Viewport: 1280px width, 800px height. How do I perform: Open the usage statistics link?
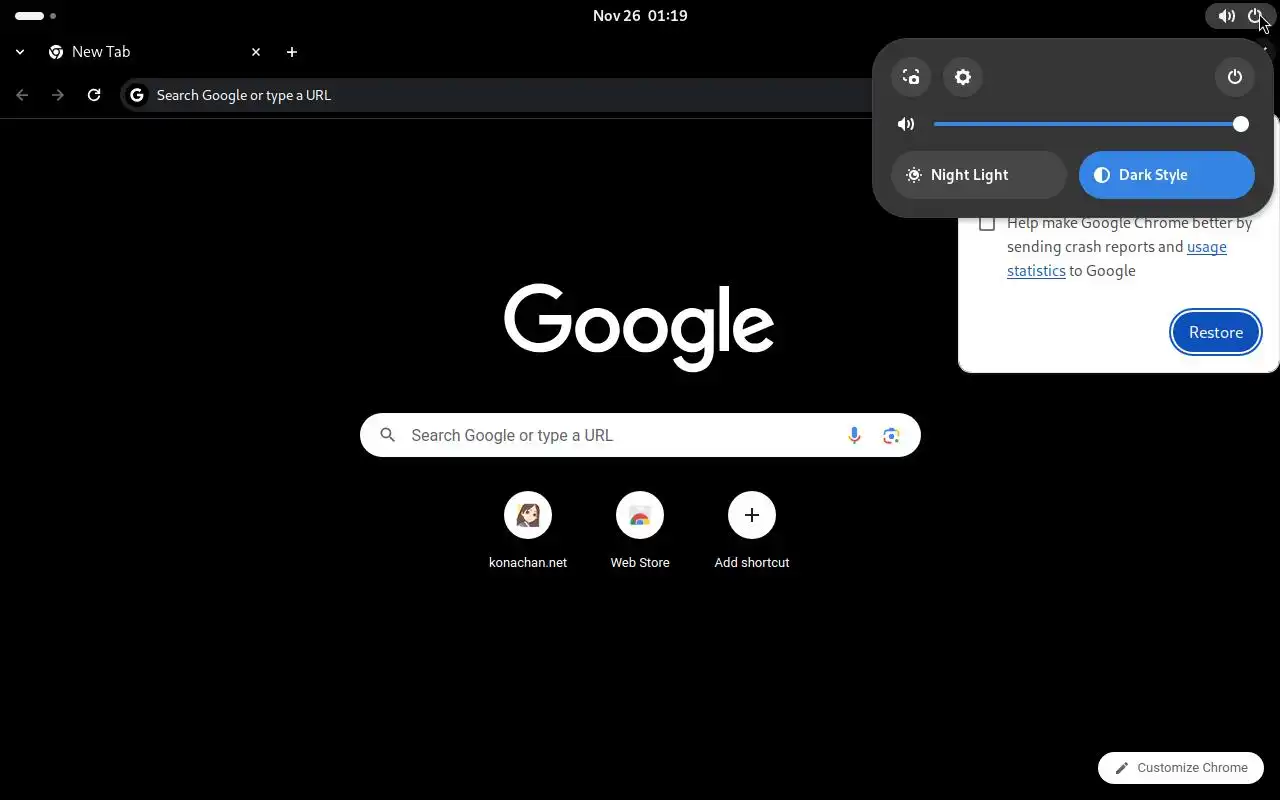point(1117,259)
